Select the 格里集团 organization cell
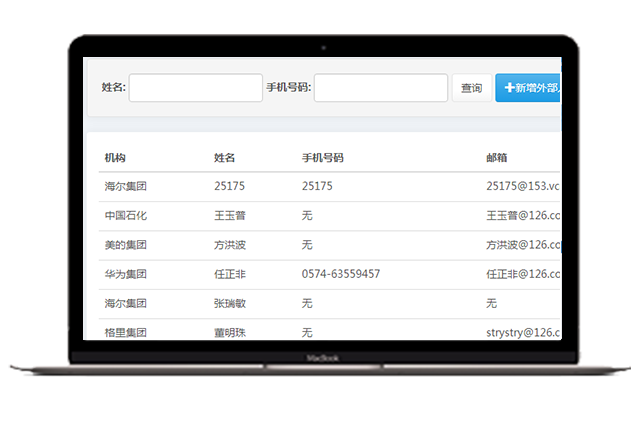 [126, 331]
